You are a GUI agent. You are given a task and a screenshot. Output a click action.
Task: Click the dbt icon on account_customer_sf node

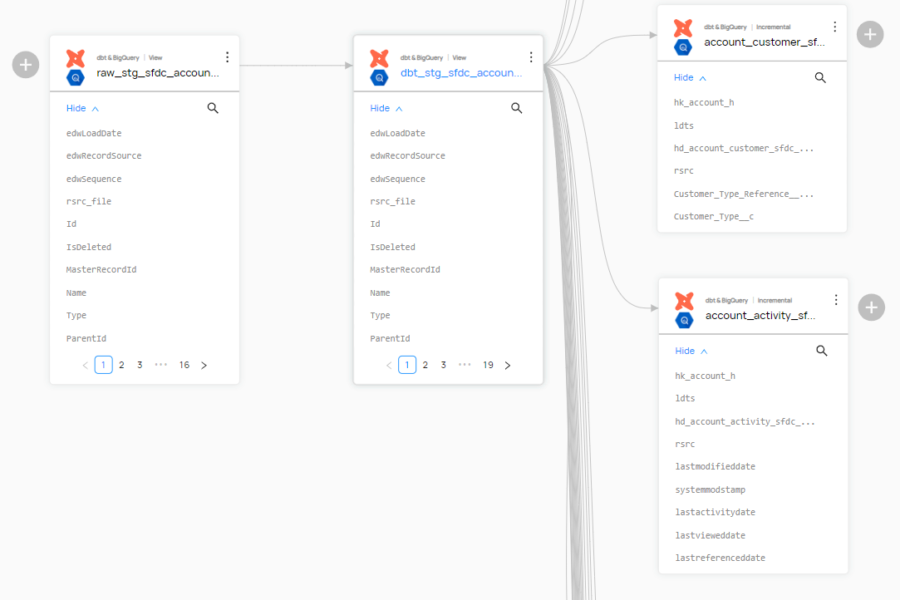[684, 29]
